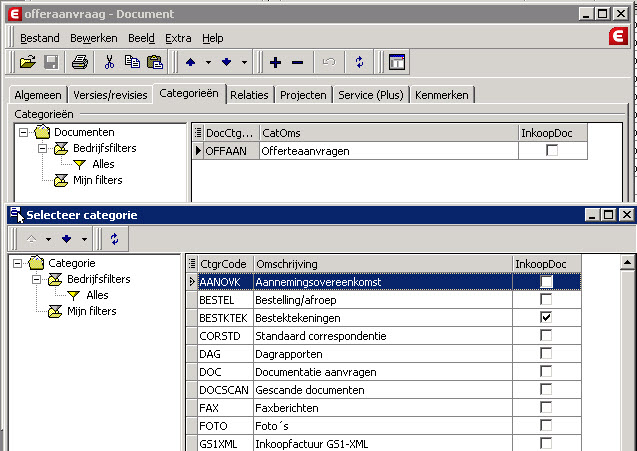
Task: Switch to the Algemeen tab
Action: point(38,95)
